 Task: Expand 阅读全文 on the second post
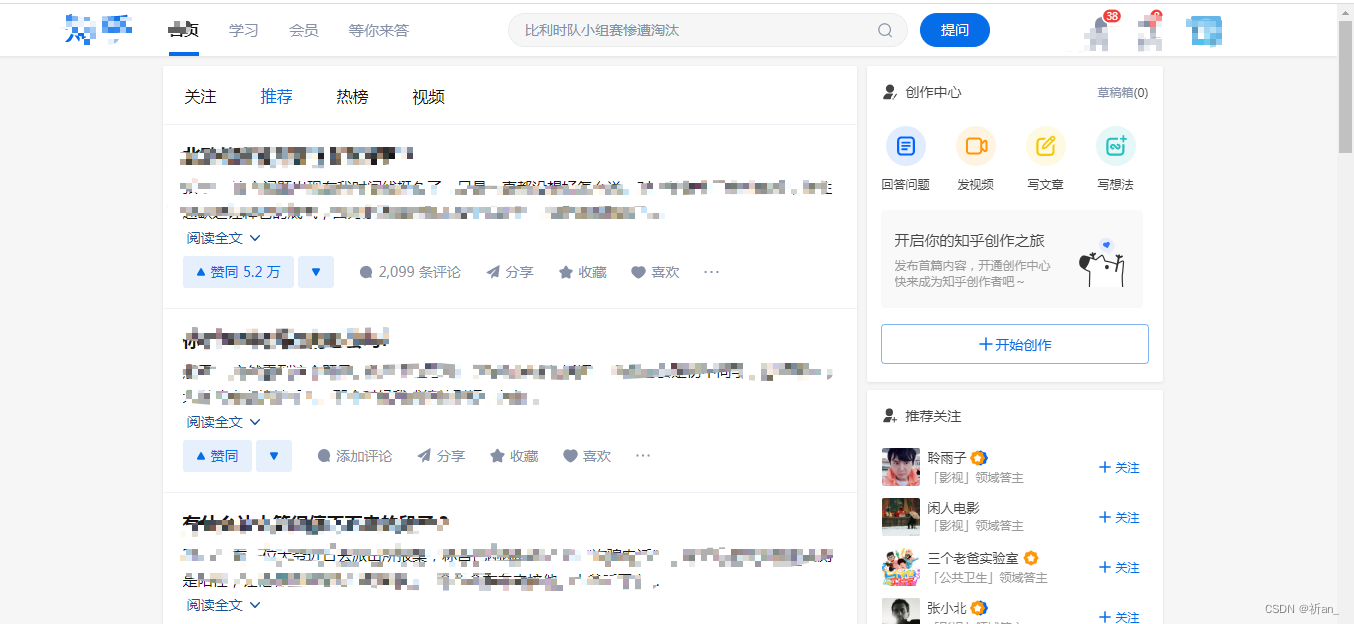(x=224, y=422)
